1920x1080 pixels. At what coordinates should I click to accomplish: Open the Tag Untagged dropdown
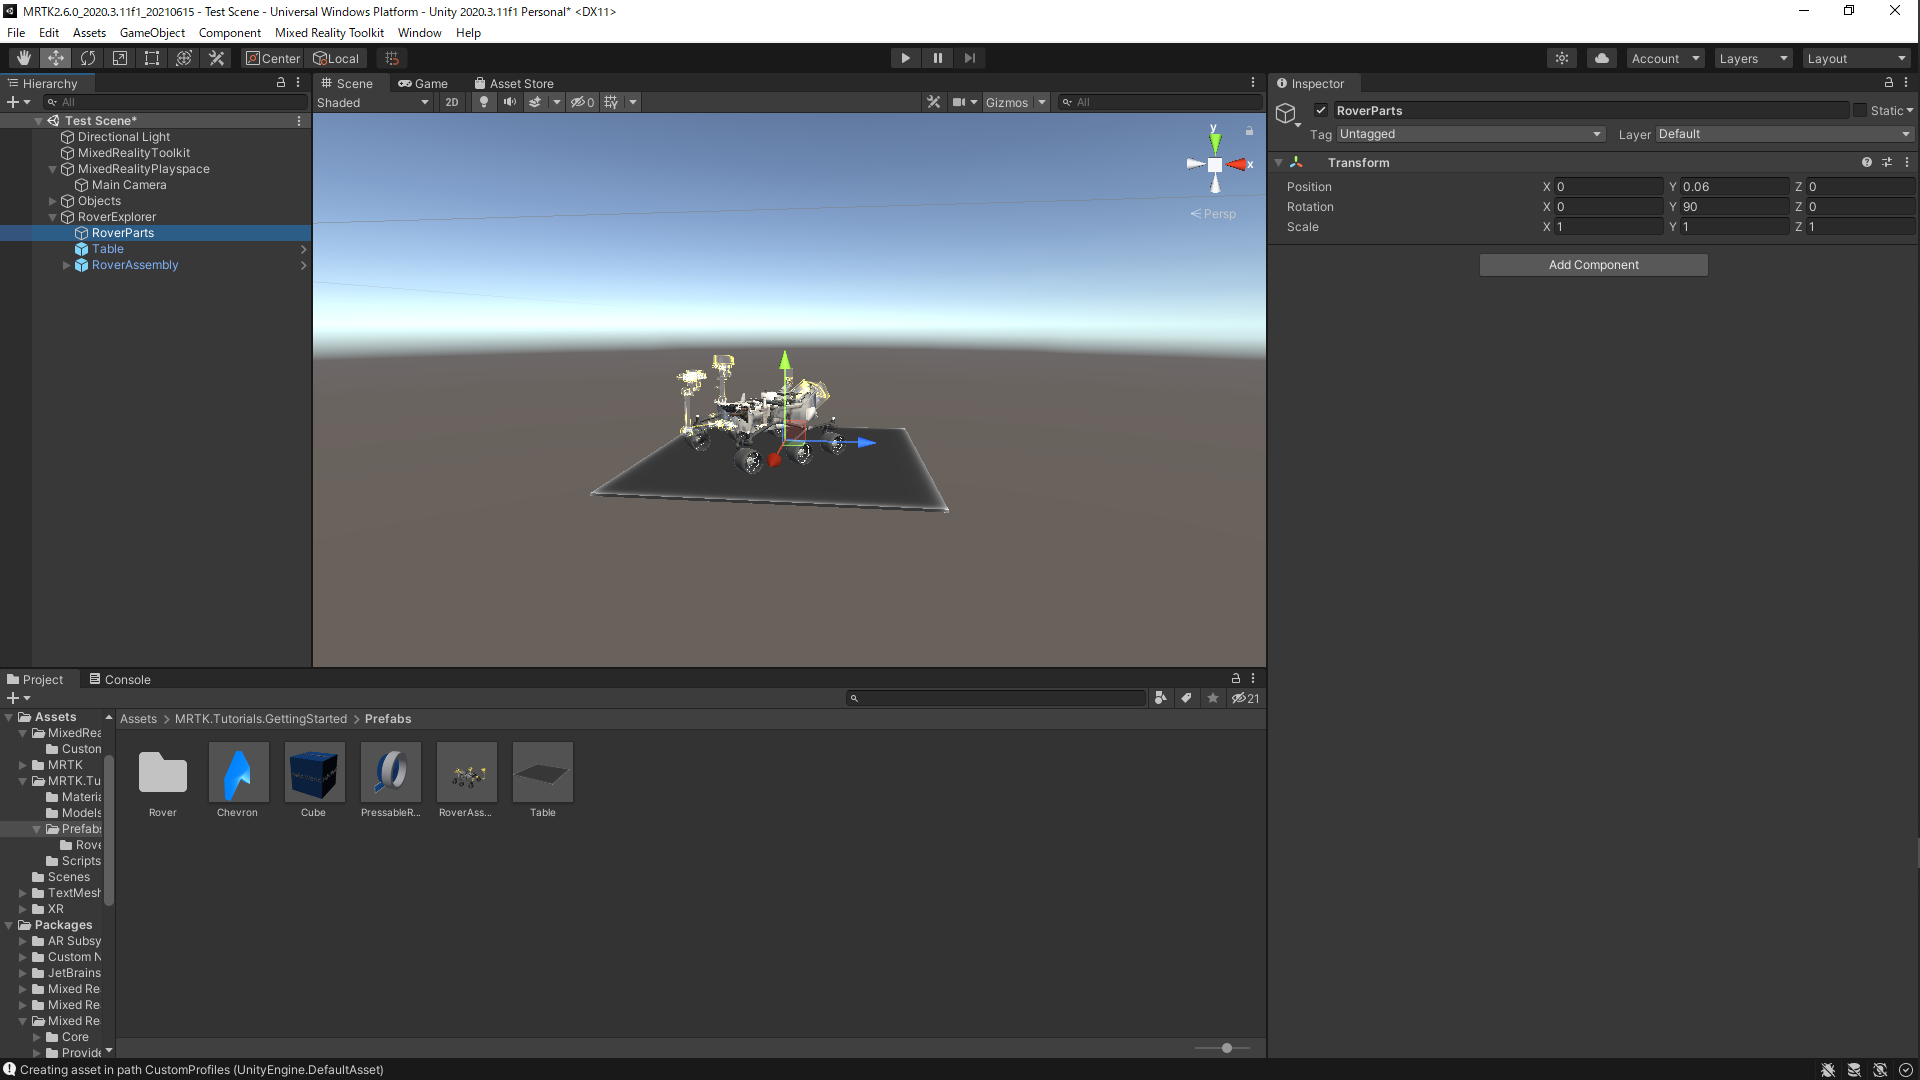point(1470,134)
